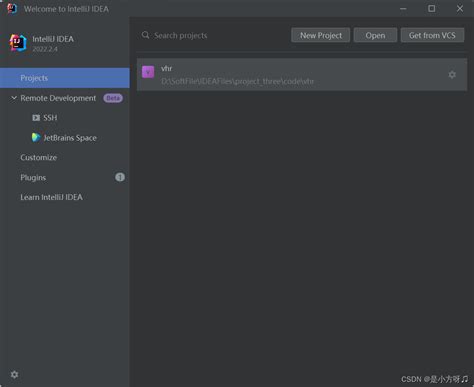Image resolution: width=474 pixels, height=387 pixels.
Task: Click the SSH terminal icon
Action: [x=36, y=118]
